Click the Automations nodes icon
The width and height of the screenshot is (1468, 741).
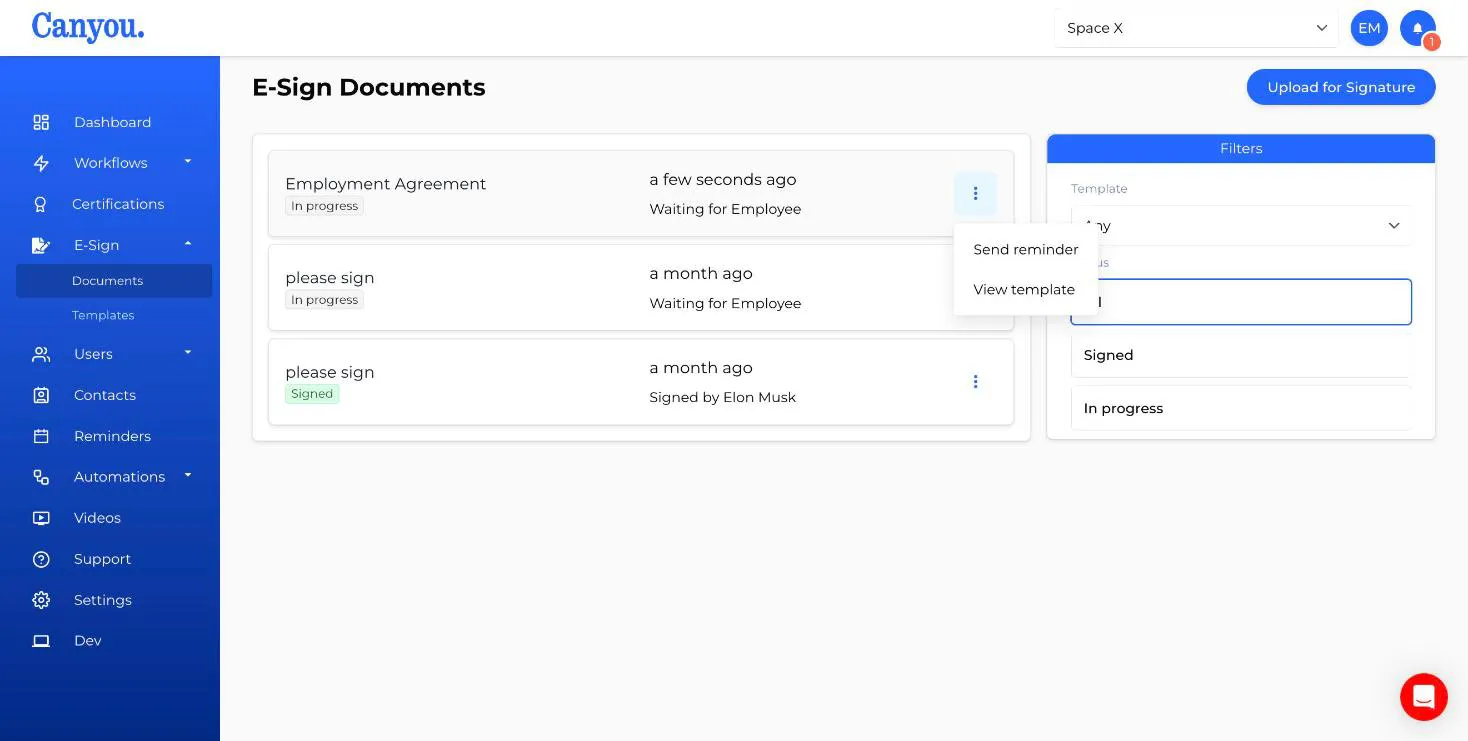pos(41,477)
